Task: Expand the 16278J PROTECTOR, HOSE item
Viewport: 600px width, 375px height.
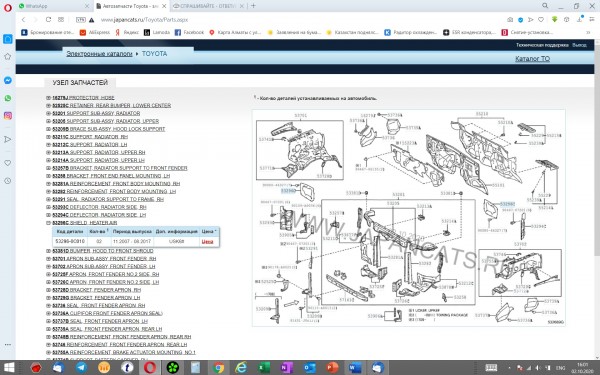Action: (49, 98)
